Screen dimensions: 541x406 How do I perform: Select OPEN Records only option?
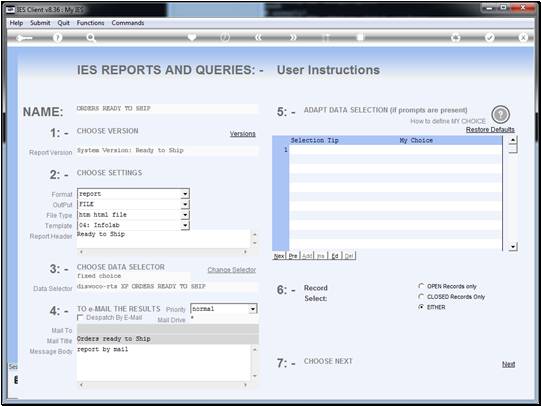pyautogui.click(x=421, y=286)
